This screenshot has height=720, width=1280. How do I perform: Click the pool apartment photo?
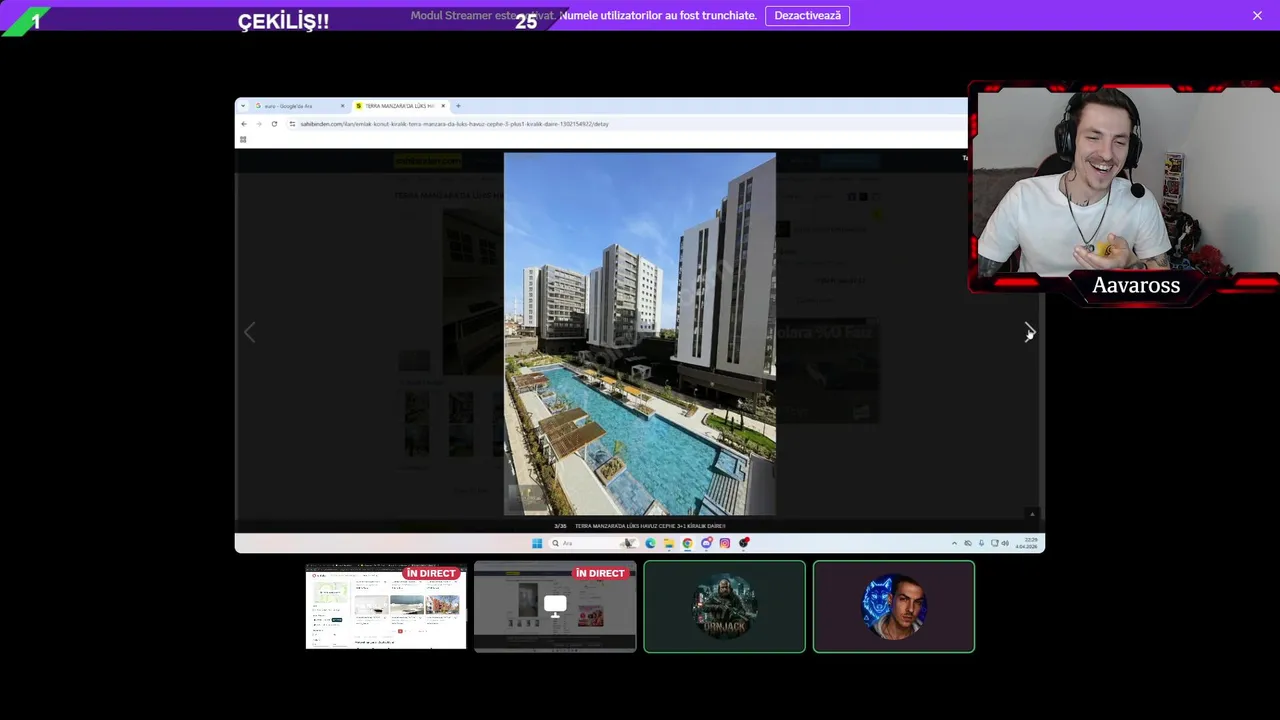coord(640,334)
